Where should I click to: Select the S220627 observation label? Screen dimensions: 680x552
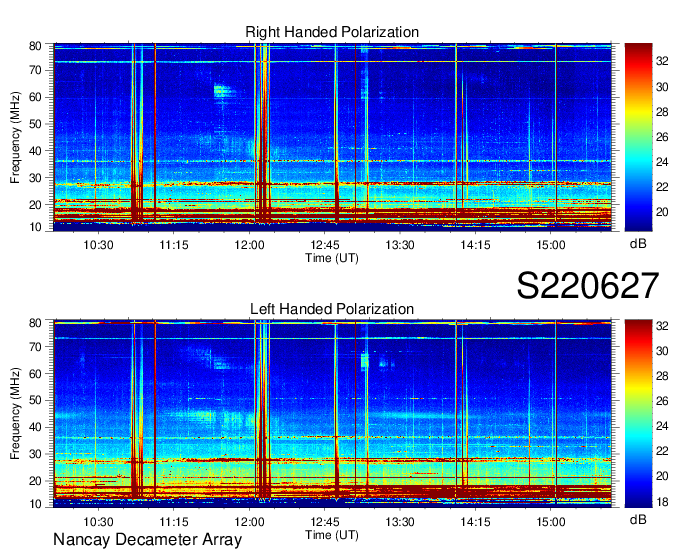[x=588, y=286]
